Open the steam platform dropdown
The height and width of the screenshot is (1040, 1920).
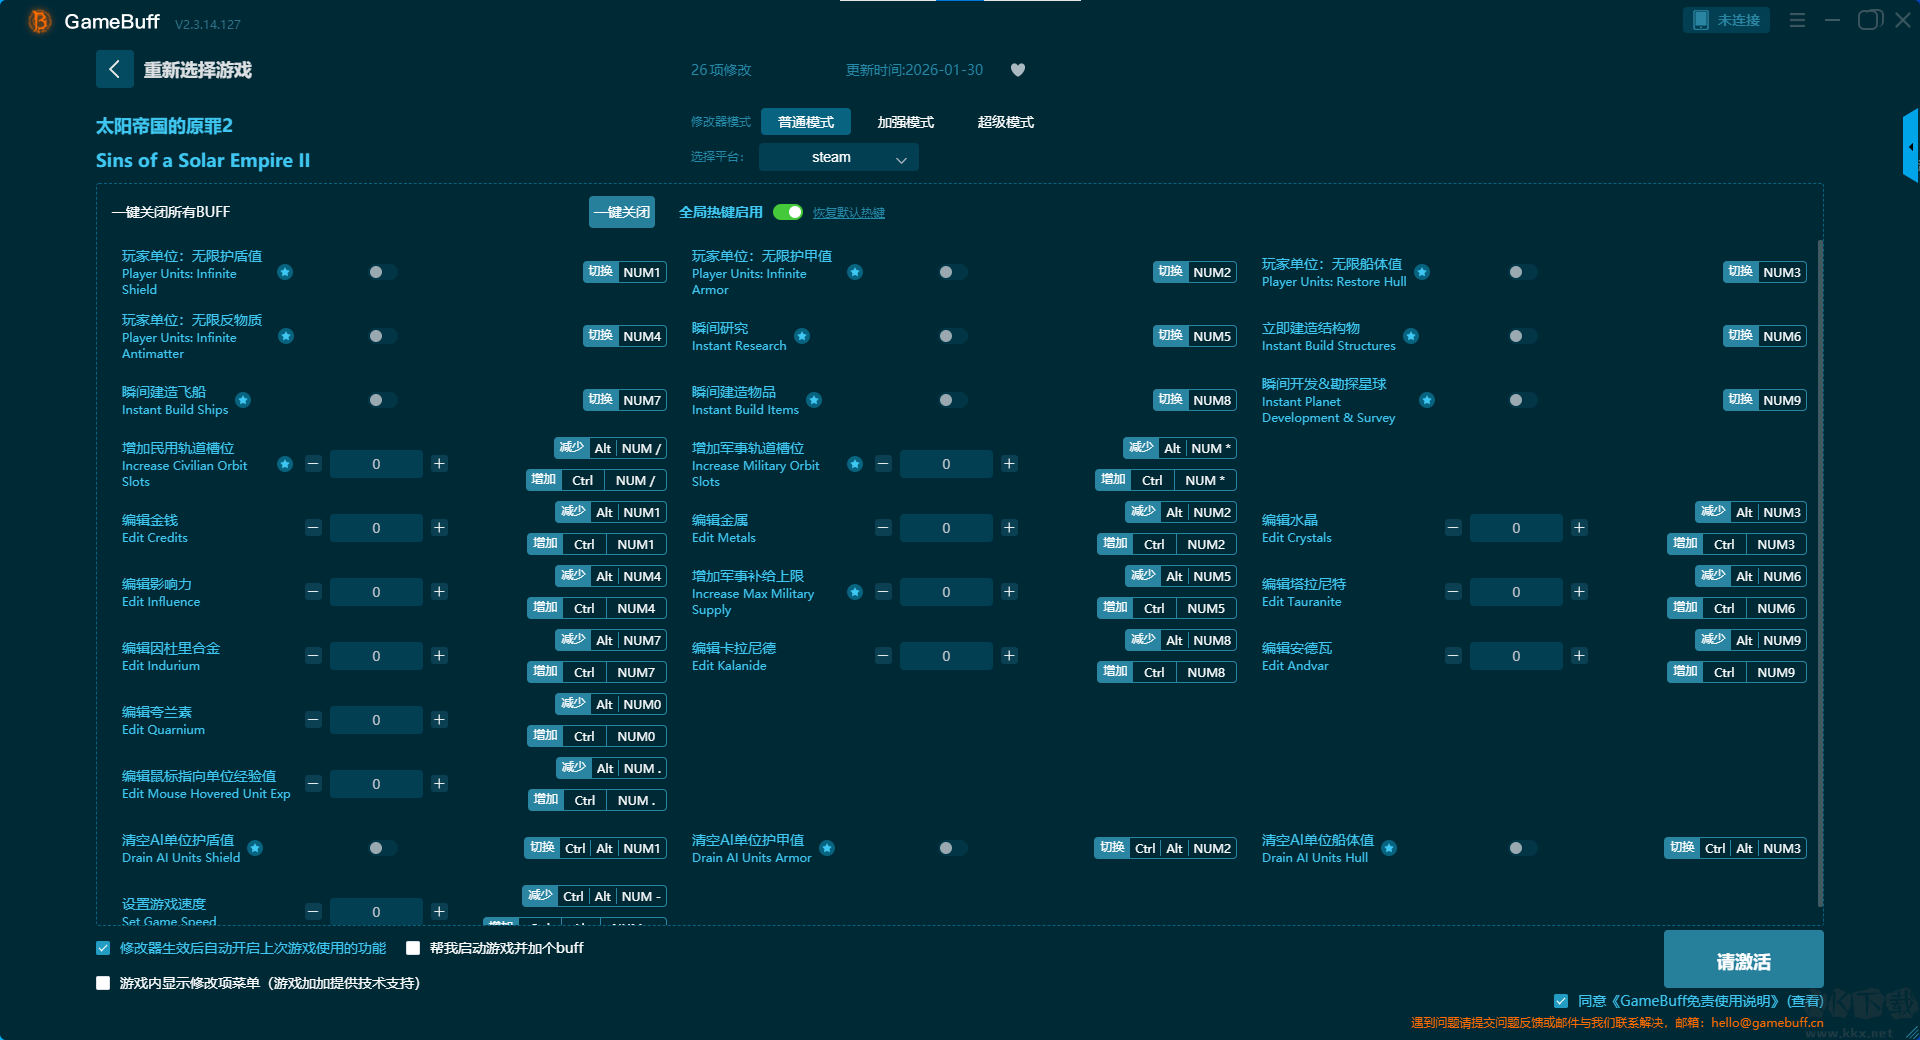click(838, 157)
